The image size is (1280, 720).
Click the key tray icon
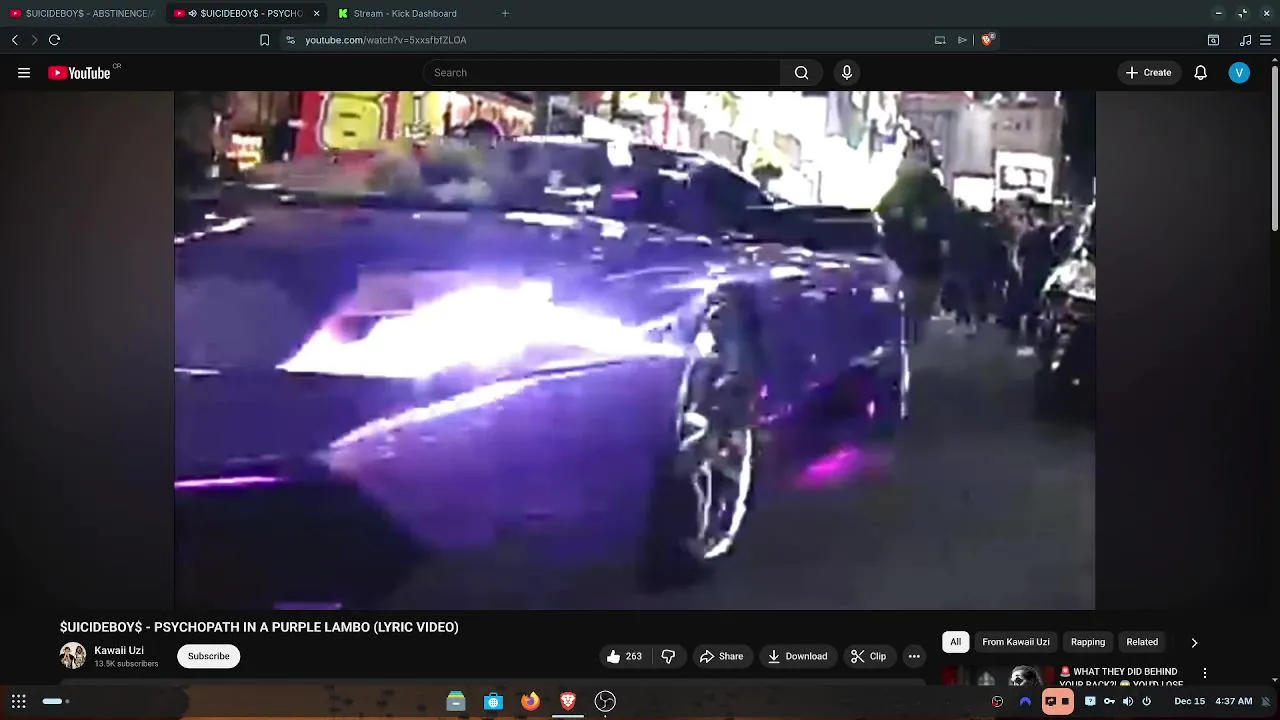[x=1109, y=701]
